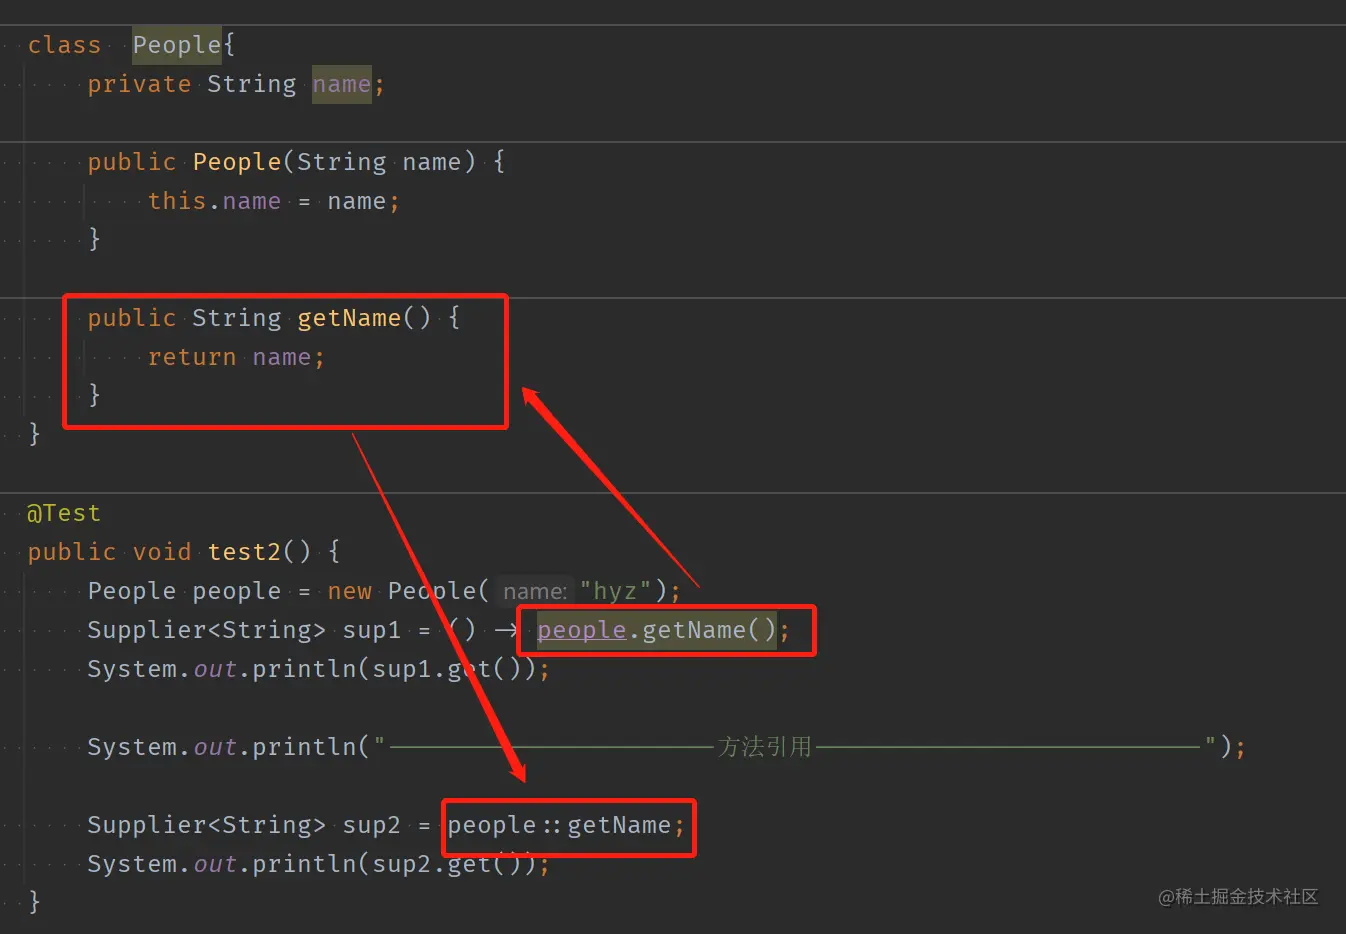Click the 'new' keyword in People instantiation
Viewport: 1346px width, 934px height.
pyautogui.click(x=350, y=591)
